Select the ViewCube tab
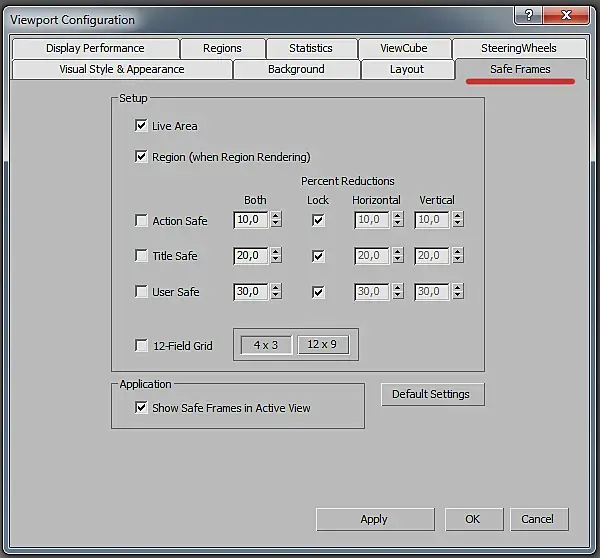 click(404, 48)
